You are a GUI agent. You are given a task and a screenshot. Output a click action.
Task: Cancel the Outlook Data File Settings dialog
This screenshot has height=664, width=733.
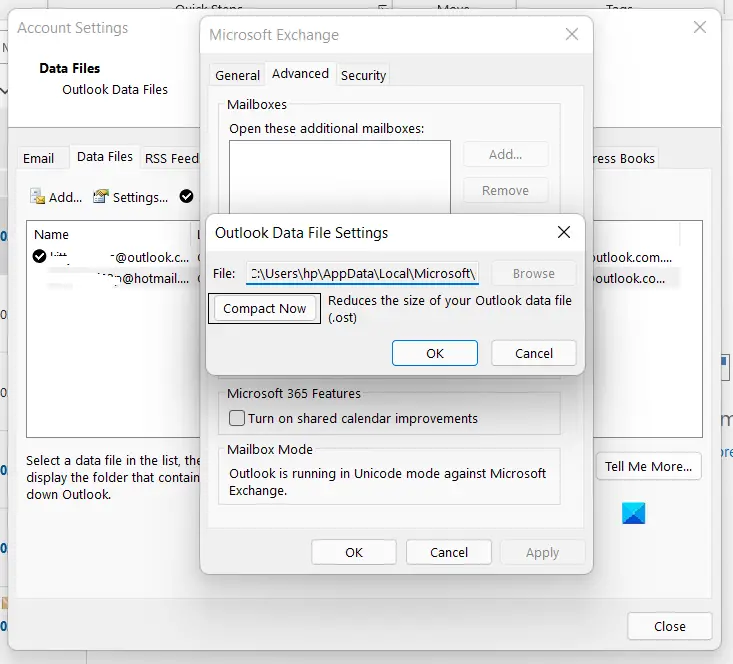533,353
